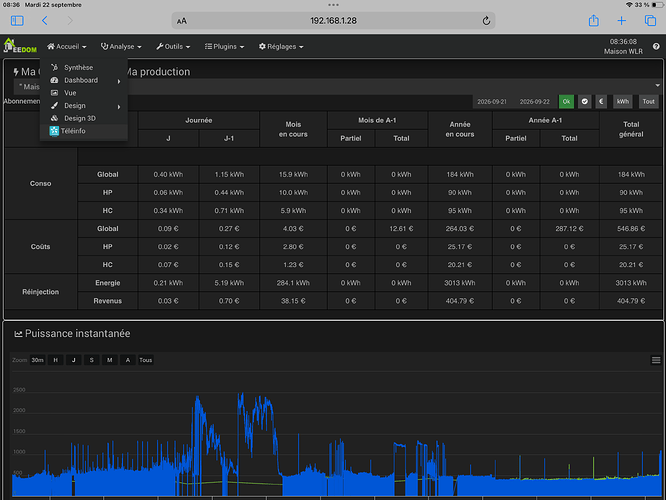Switch display to kWh units
This screenshot has height=500, width=666.
pos(623,102)
